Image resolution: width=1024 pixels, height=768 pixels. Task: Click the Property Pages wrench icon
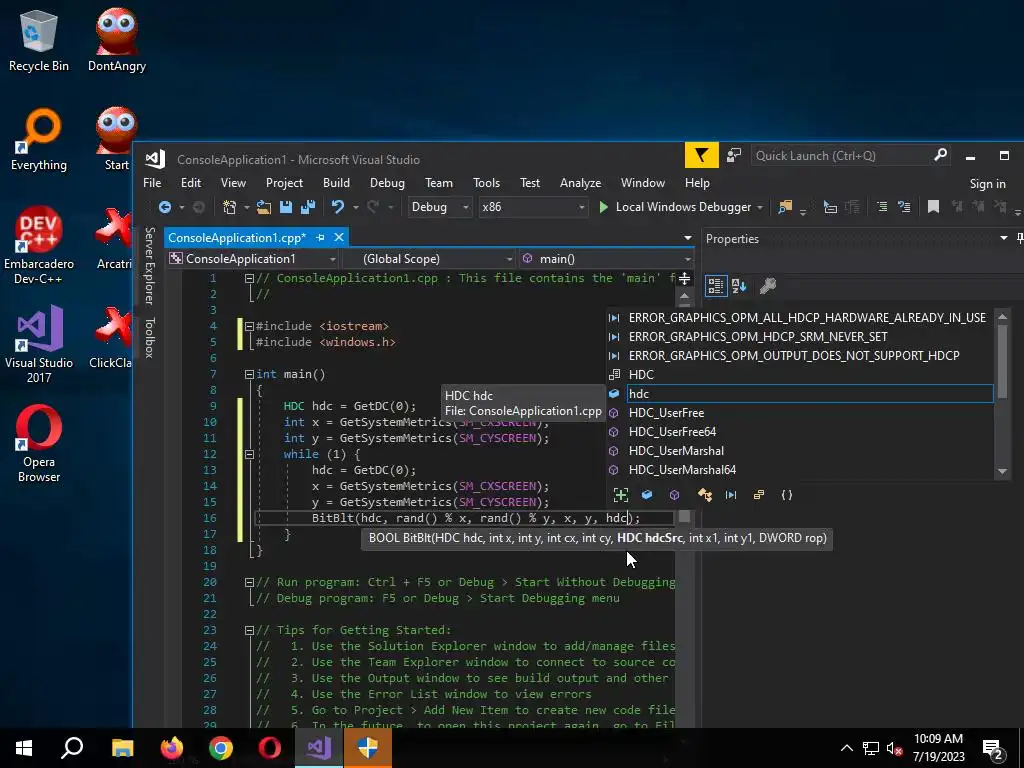coord(768,285)
